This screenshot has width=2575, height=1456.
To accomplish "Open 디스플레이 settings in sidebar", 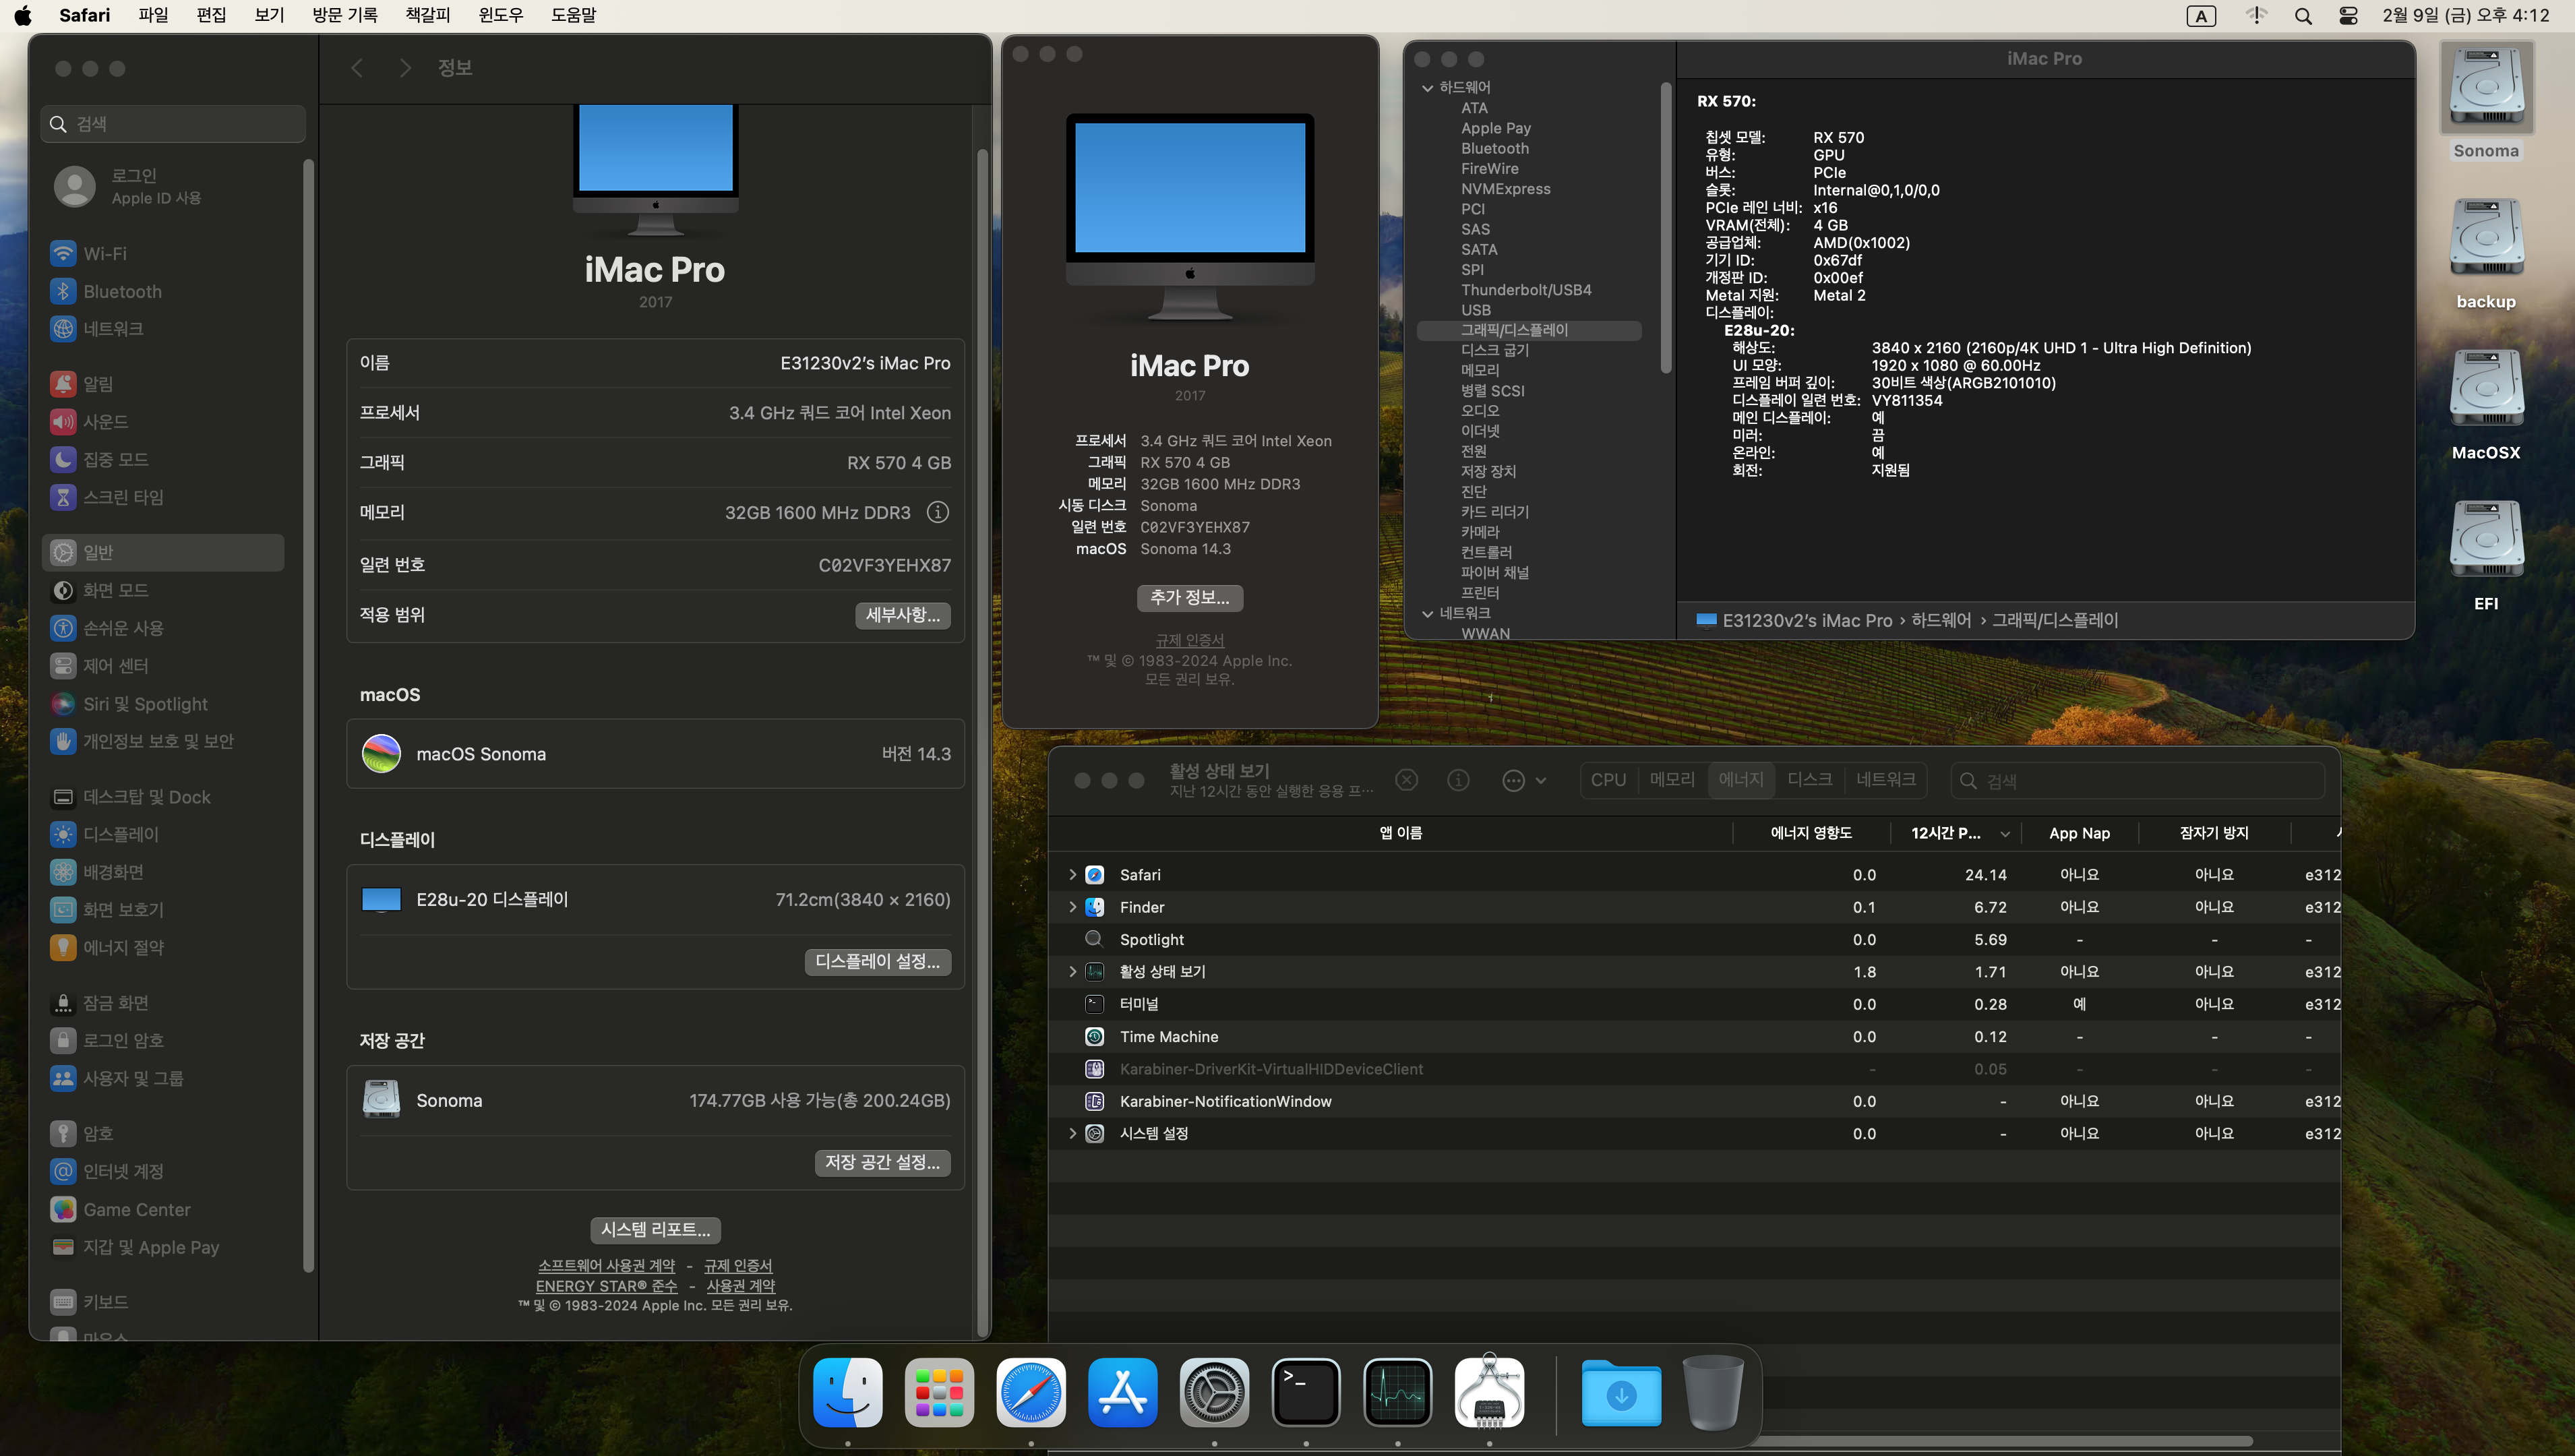I will (165, 834).
